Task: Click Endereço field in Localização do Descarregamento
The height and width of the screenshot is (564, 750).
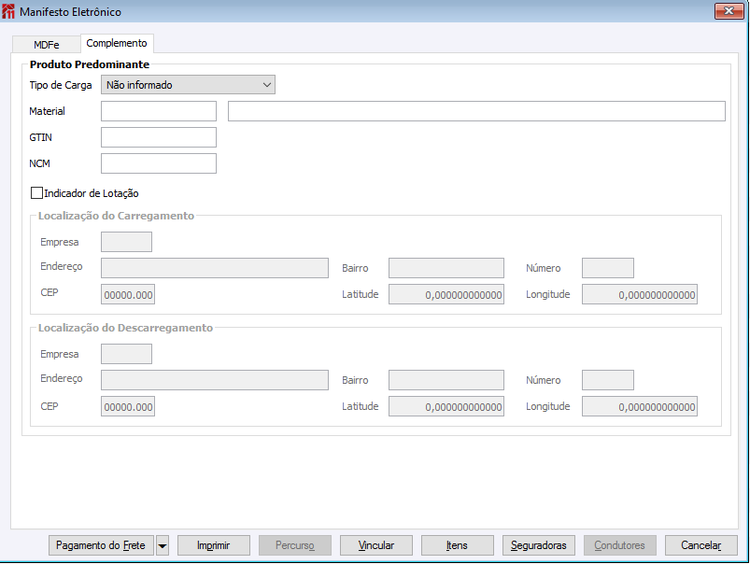Action: click(x=214, y=380)
